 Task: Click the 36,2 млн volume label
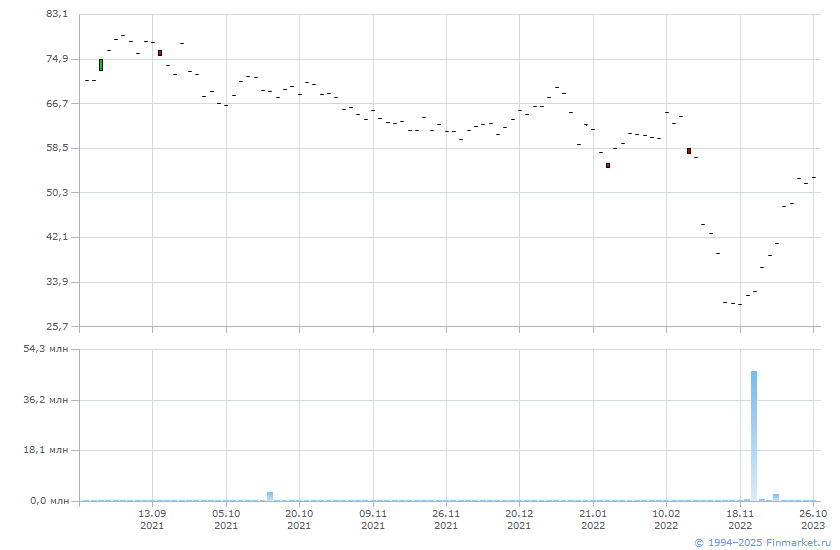coord(46,400)
